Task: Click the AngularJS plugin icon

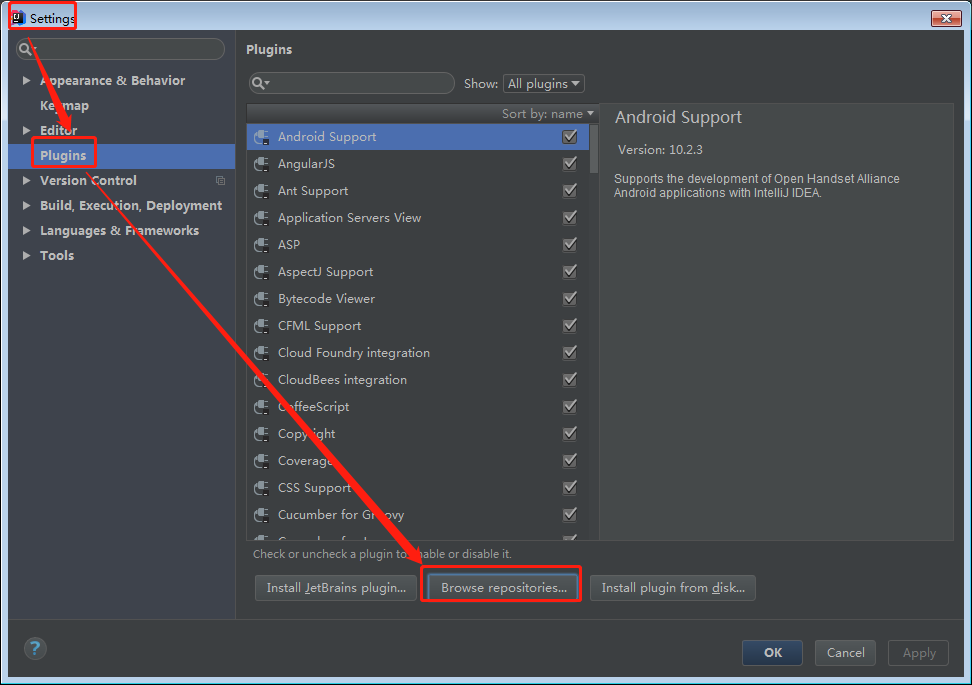Action: 261,164
